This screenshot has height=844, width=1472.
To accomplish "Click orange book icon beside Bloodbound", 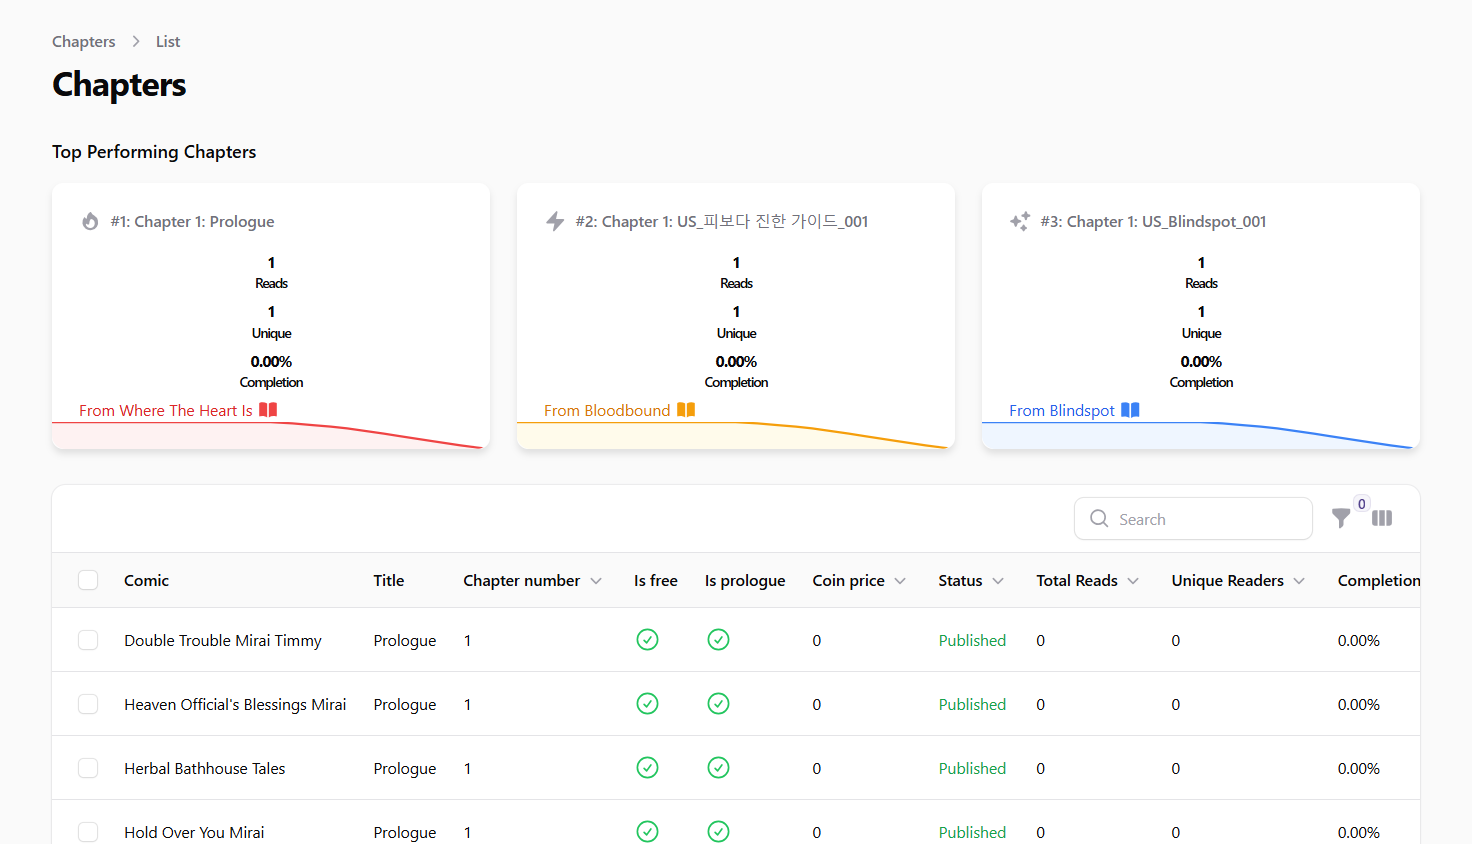I will [686, 410].
